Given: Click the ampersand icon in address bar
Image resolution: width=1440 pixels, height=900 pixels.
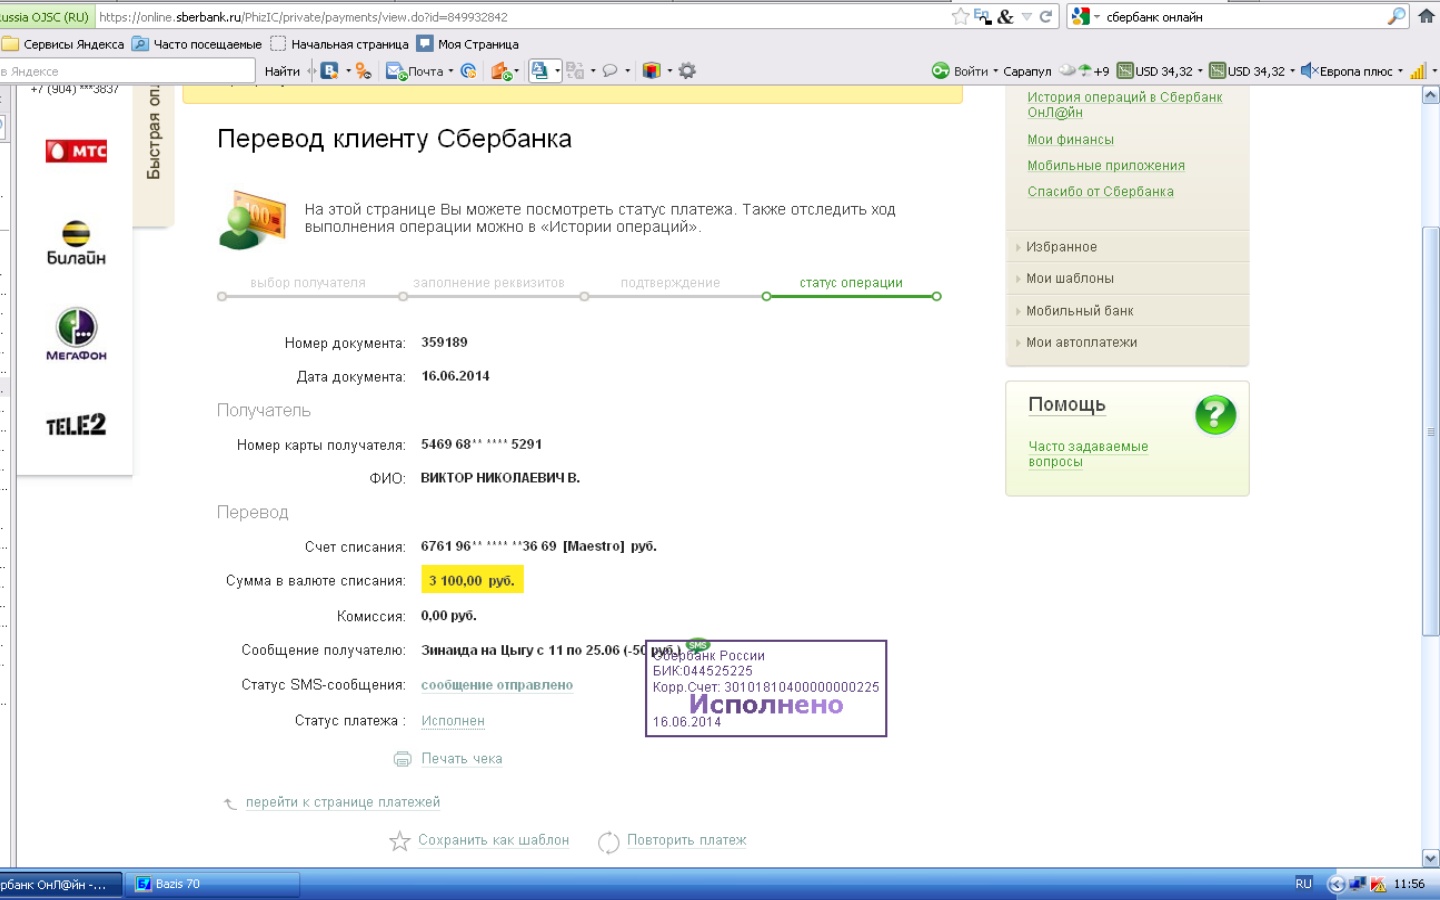Looking at the screenshot, I should pos(1005,16).
